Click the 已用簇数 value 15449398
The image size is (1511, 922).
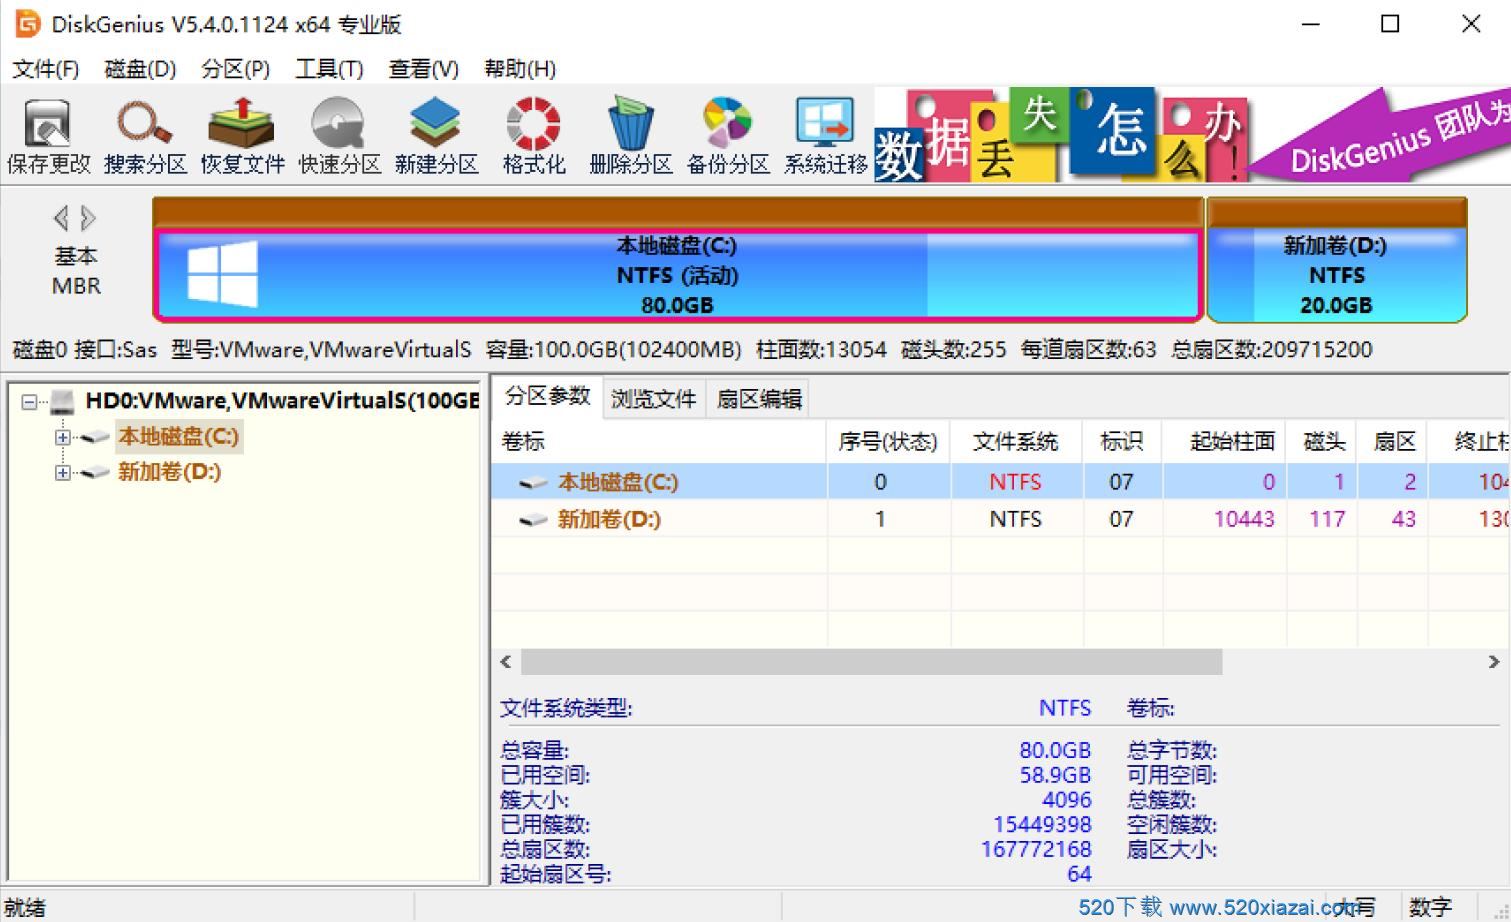pos(1042,825)
